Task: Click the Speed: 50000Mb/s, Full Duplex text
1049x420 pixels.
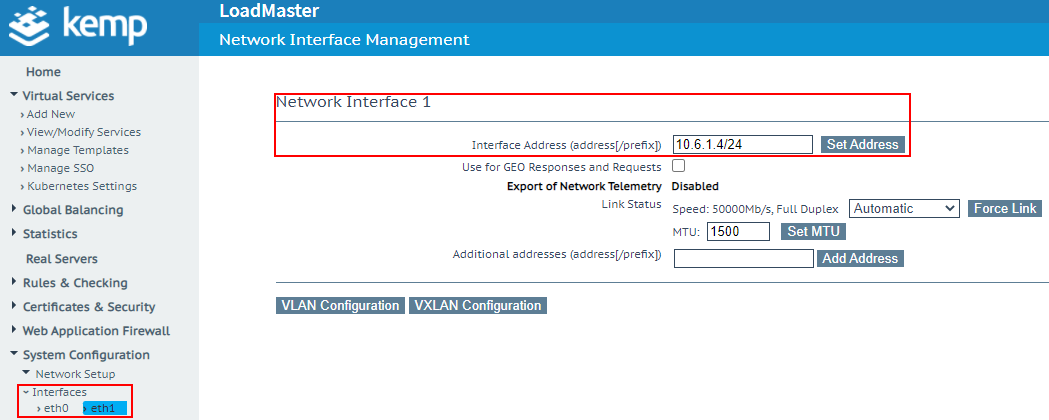Action: [x=755, y=209]
